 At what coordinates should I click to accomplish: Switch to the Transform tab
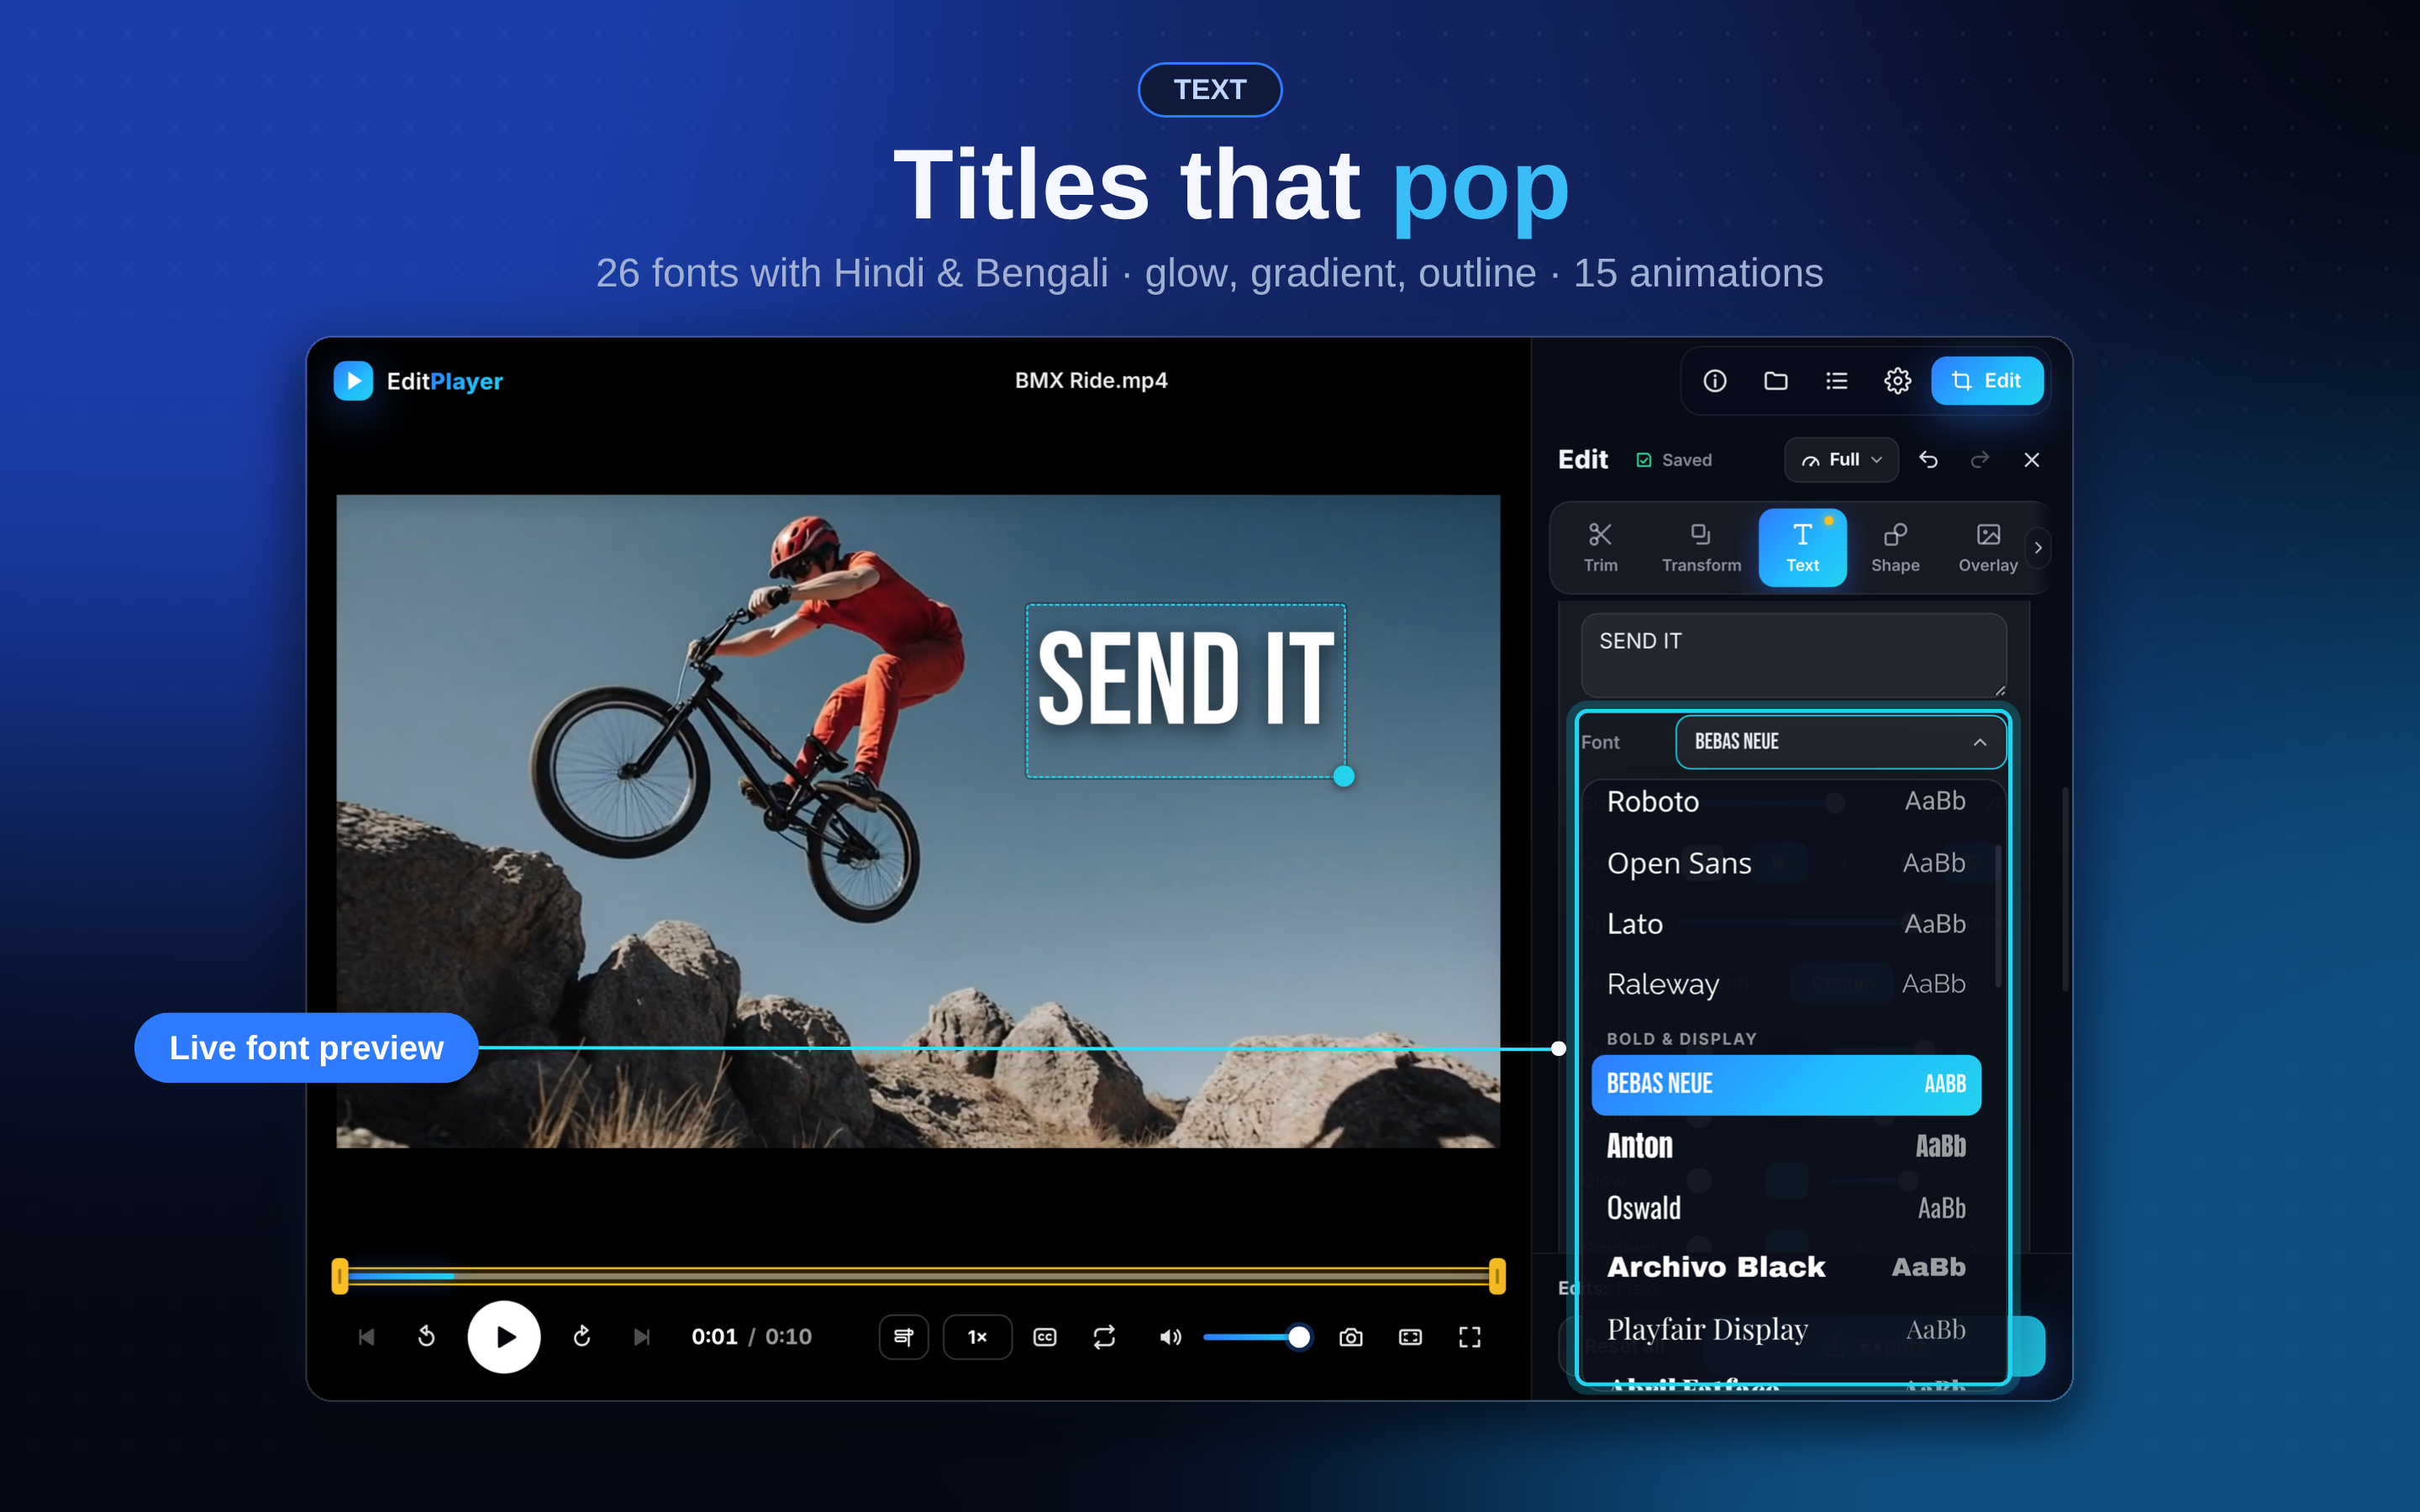[x=1701, y=547]
